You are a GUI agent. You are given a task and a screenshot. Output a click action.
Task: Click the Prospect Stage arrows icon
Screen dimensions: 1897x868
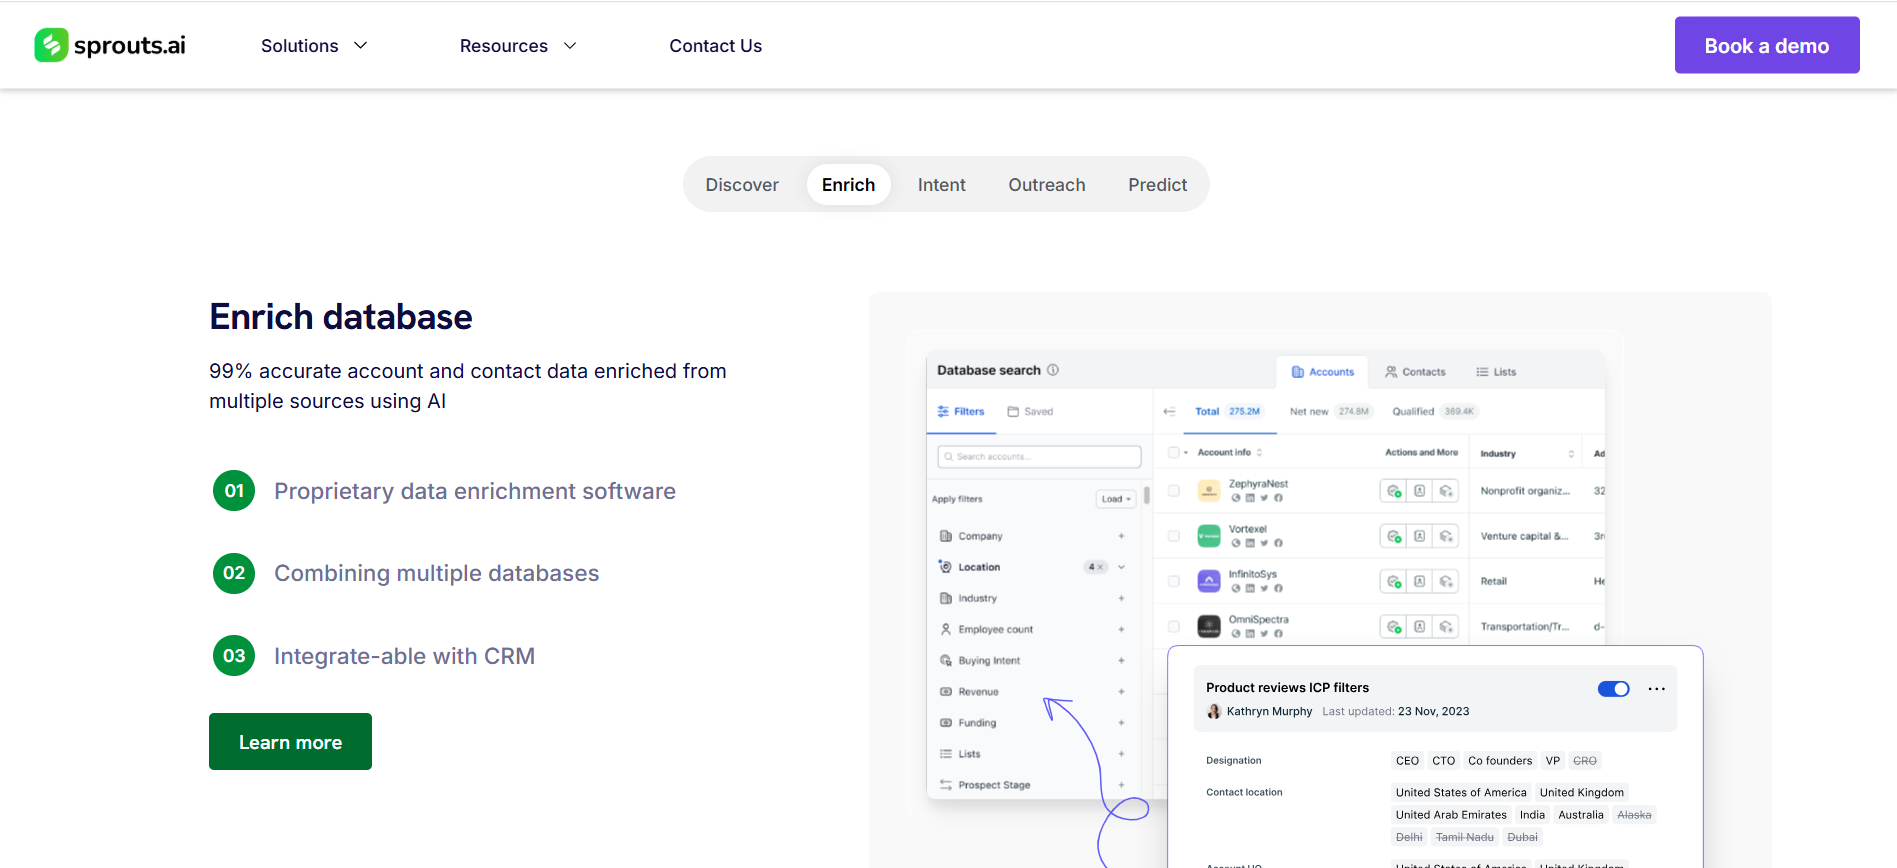point(946,785)
